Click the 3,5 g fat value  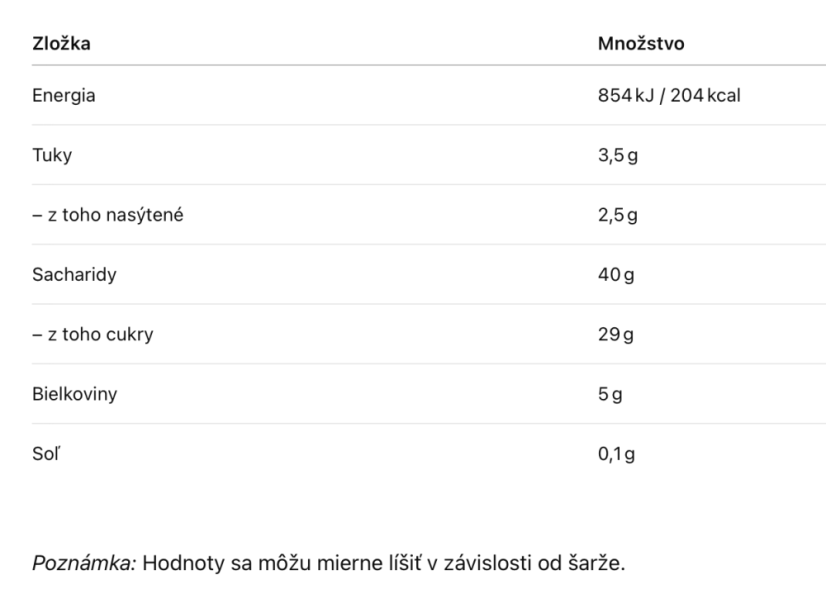coord(617,155)
